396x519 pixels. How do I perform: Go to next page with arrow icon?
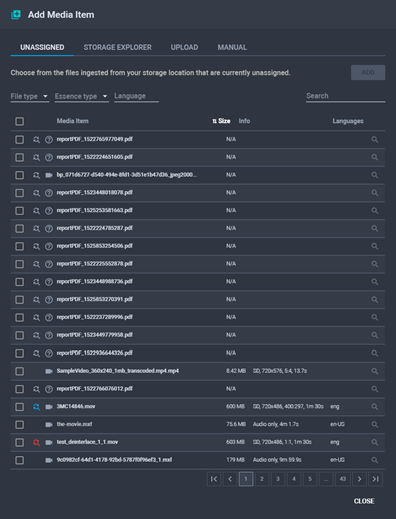[x=359, y=479]
